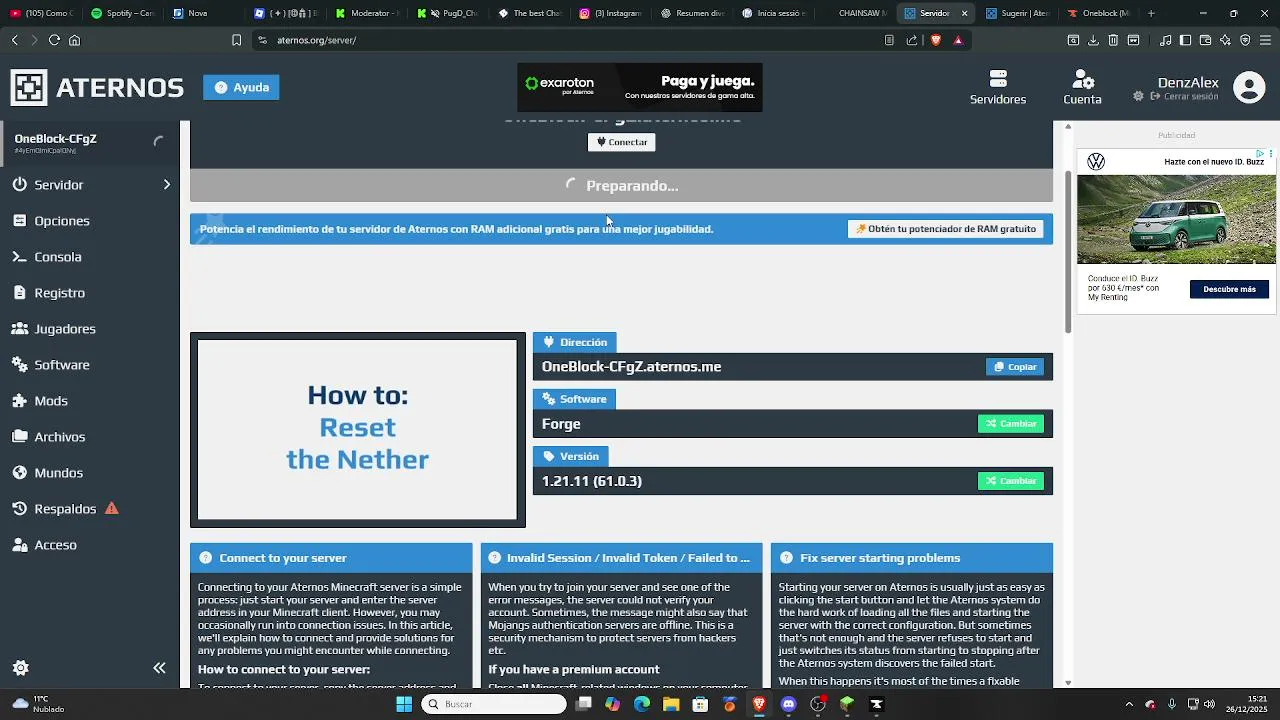The width and height of the screenshot is (1280, 720).
Task: Switch to the Spotify browser tab
Action: [123, 13]
